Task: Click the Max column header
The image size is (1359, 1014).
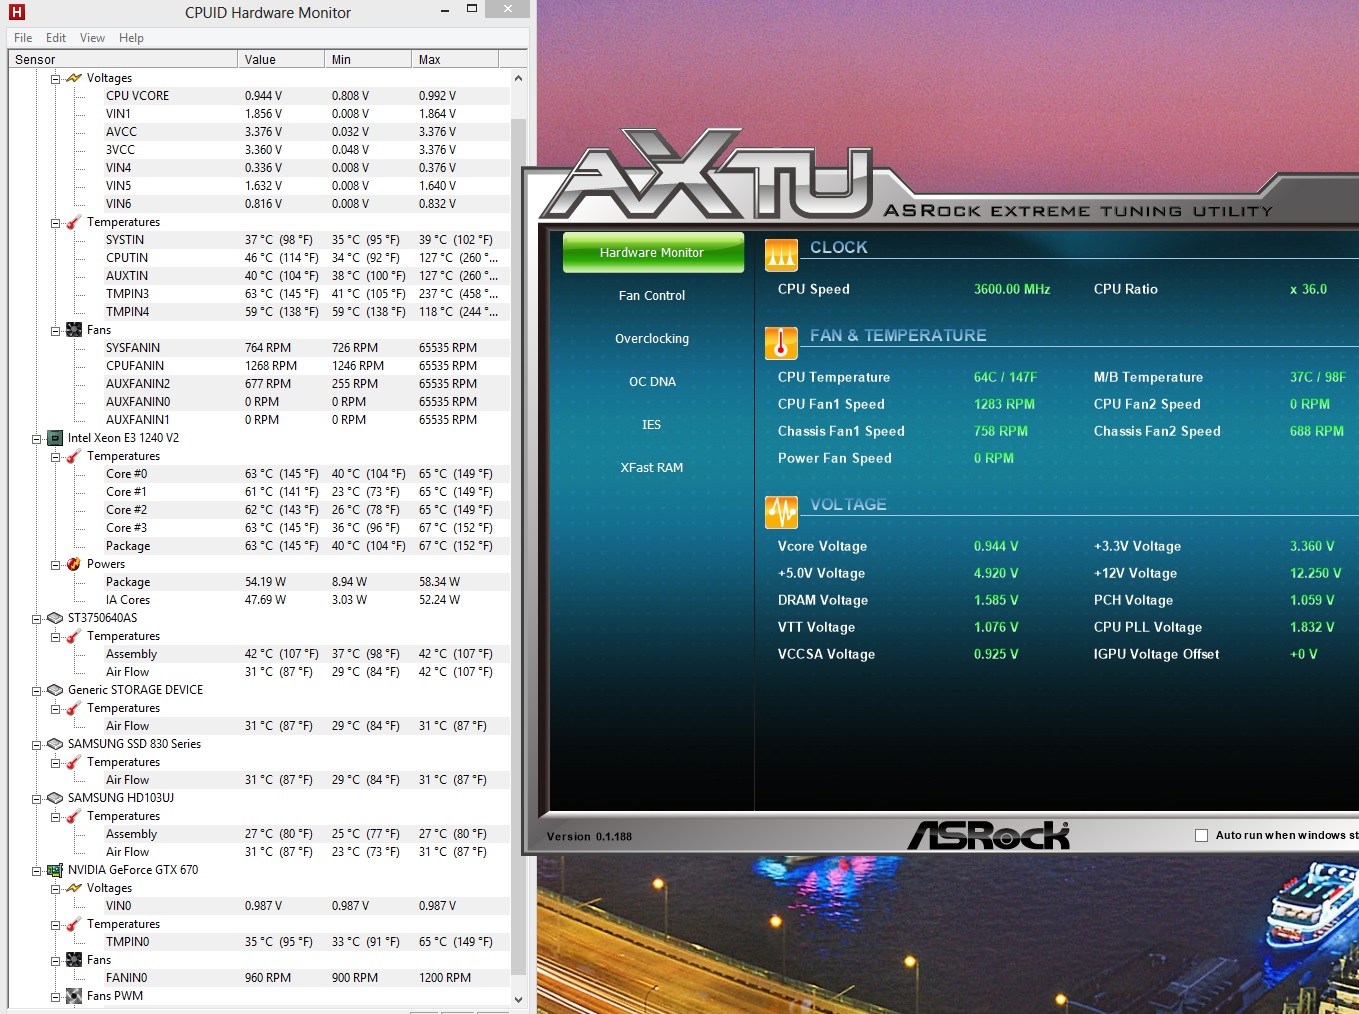Action: (455, 60)
